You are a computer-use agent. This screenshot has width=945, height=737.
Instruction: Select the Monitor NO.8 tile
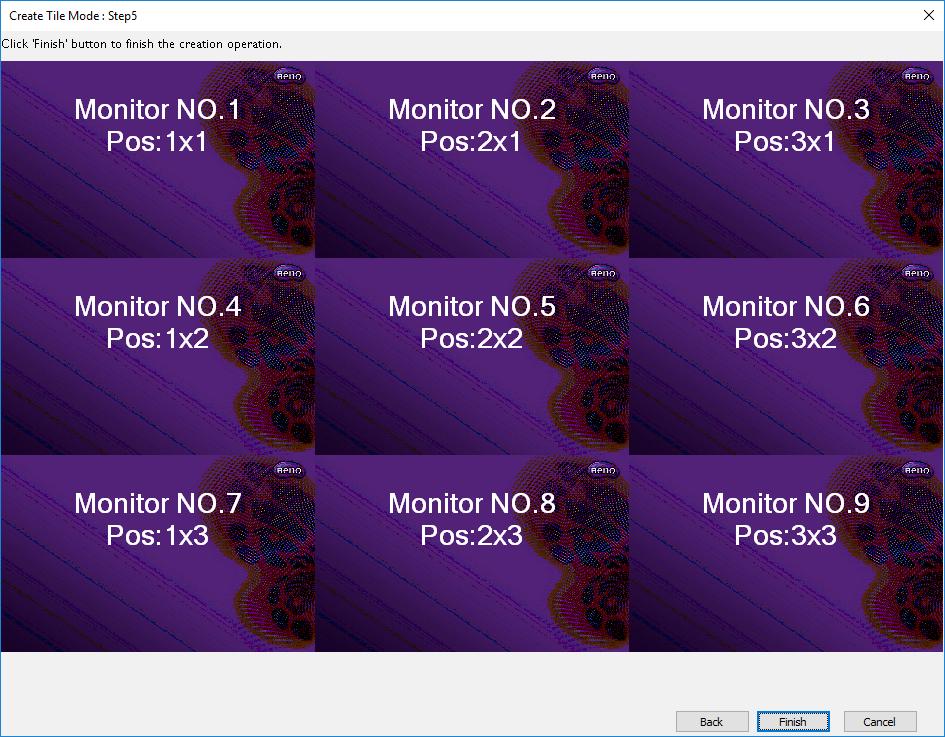pyautogui.click(x=472, y=553)
